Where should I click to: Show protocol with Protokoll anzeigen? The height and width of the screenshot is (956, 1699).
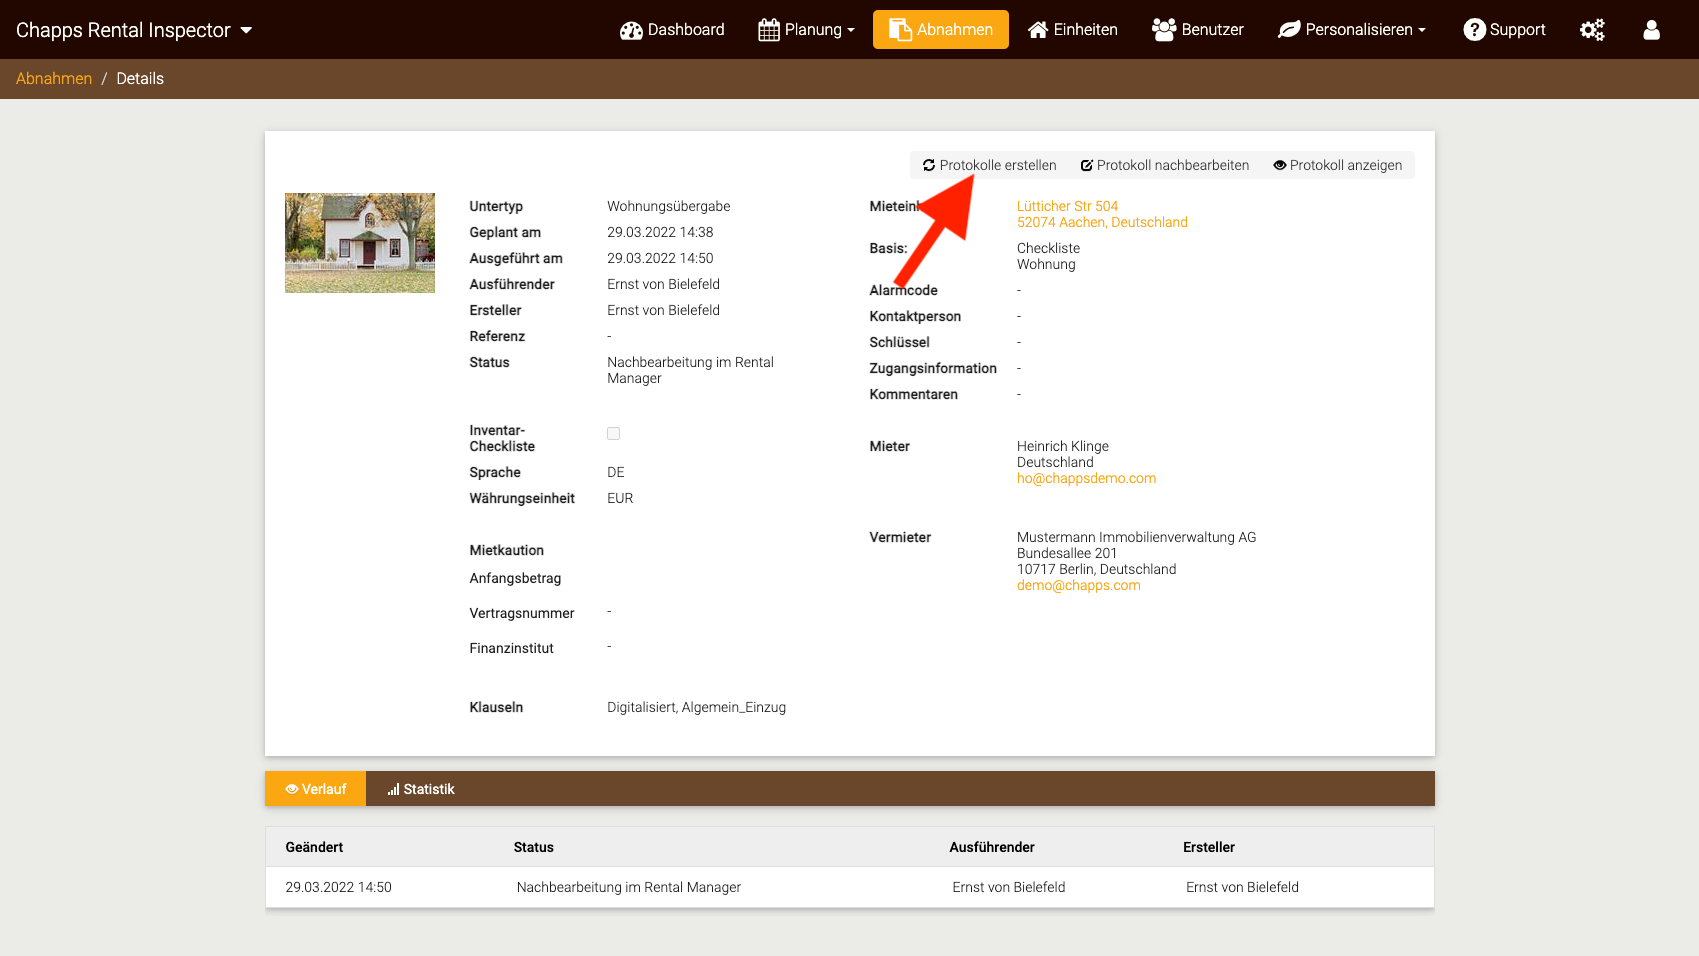tap(1337, 165)
